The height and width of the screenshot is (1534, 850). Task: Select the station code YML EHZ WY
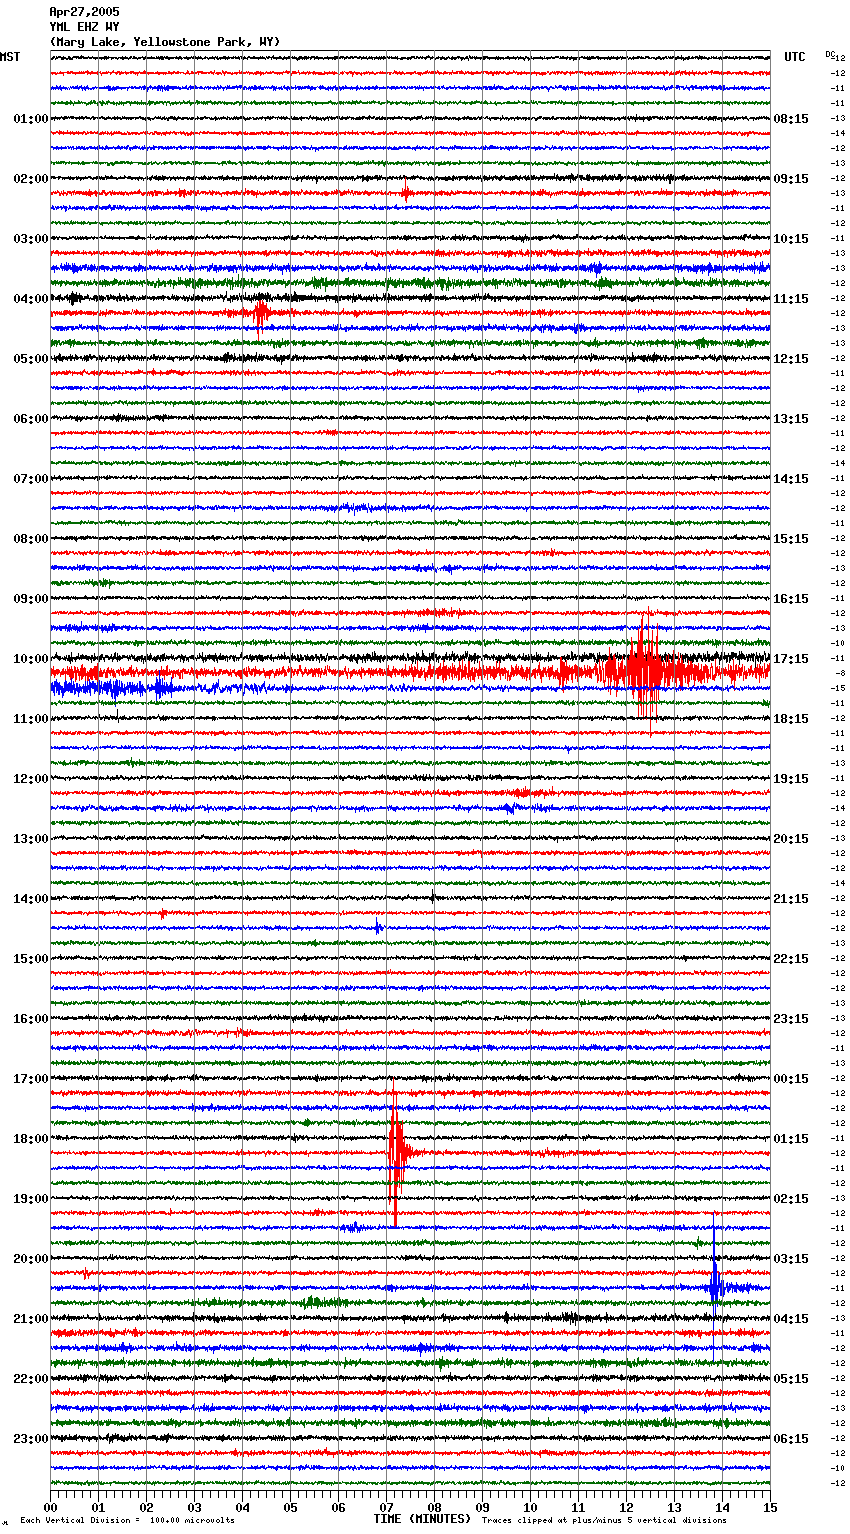pyautogui.click(x=84, y=27)
